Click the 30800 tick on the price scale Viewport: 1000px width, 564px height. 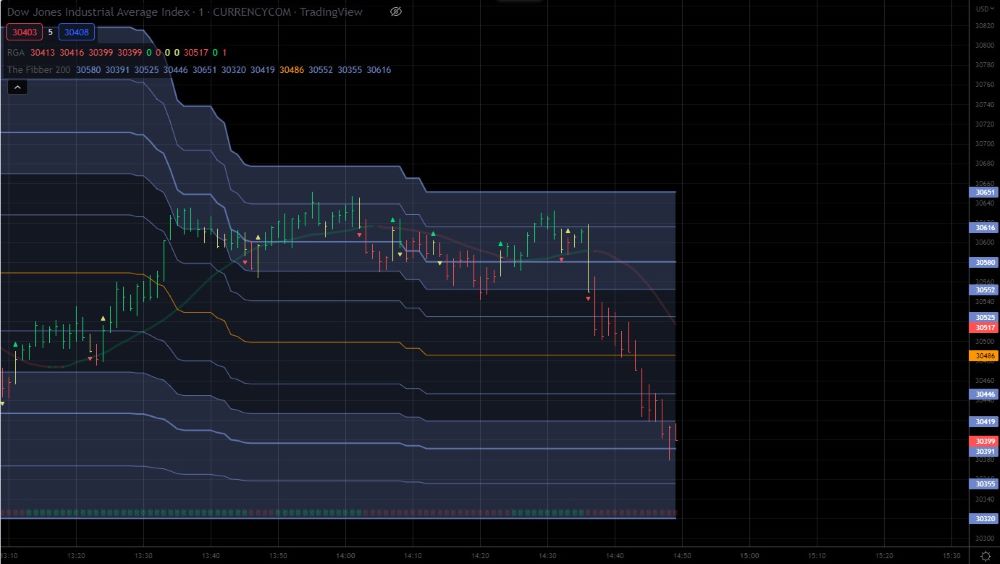click(x=985, y=45)
